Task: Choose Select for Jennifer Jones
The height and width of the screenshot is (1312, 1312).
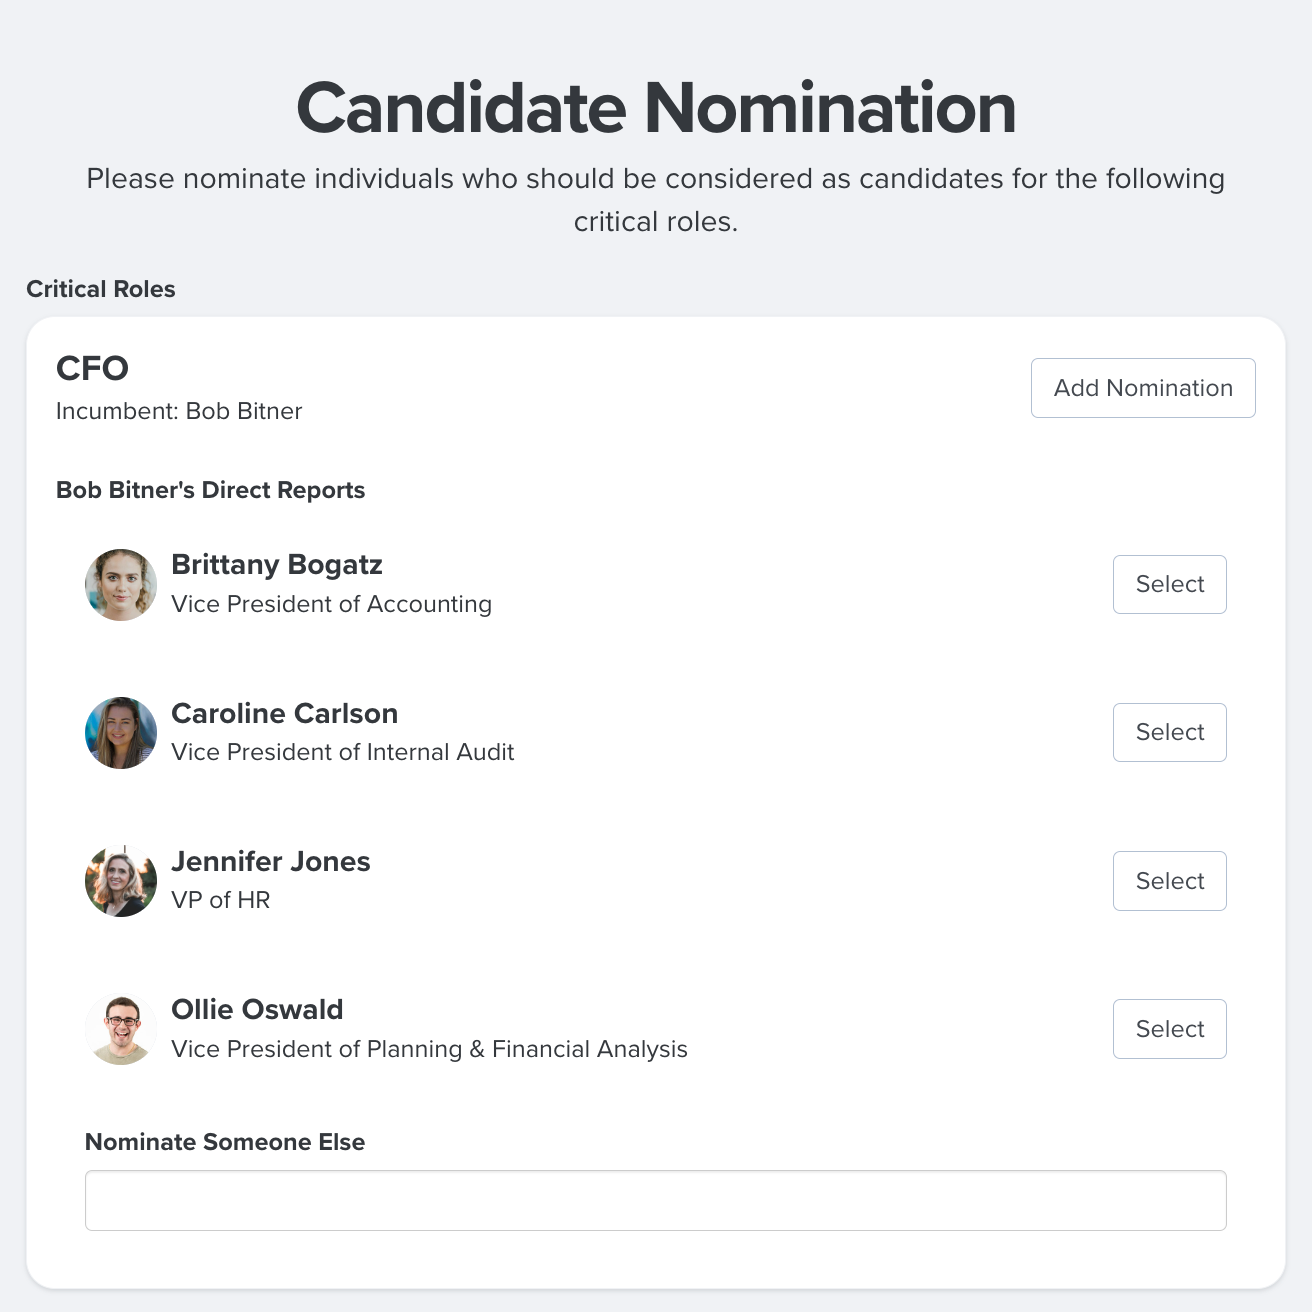Action: [1169, 881]
